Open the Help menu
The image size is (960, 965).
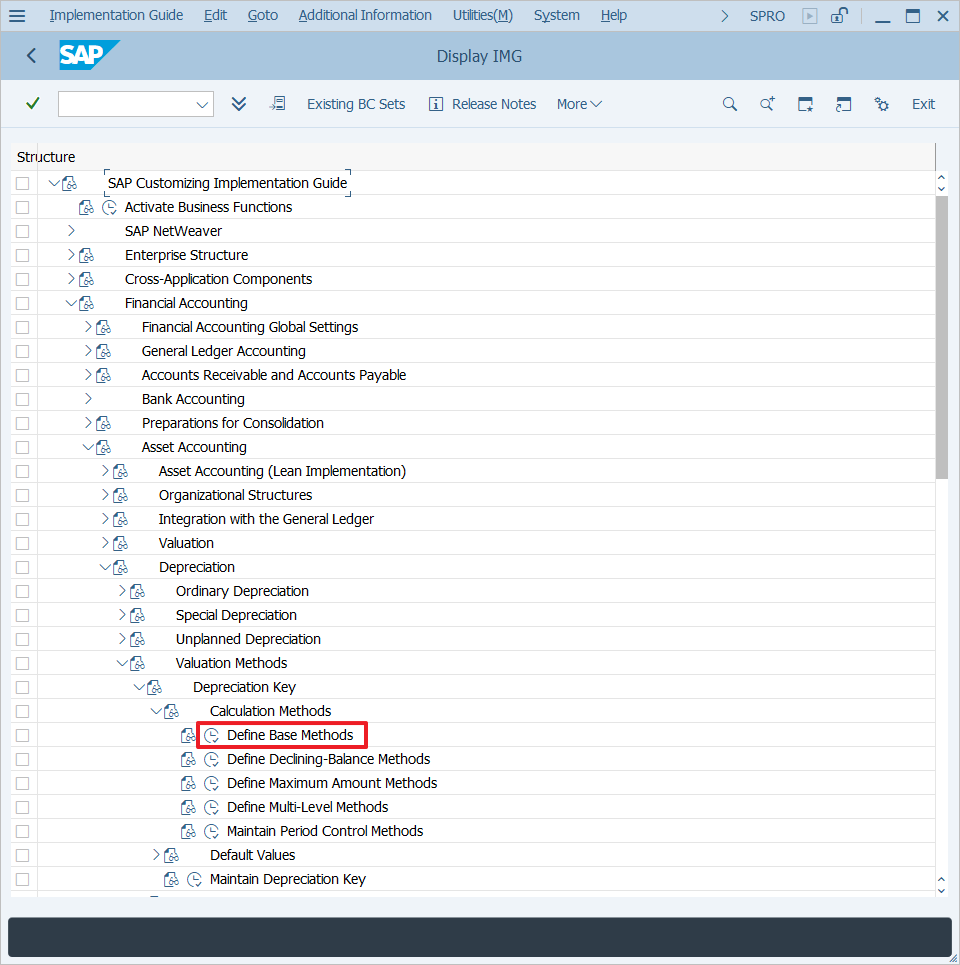[x=614, y=15]
